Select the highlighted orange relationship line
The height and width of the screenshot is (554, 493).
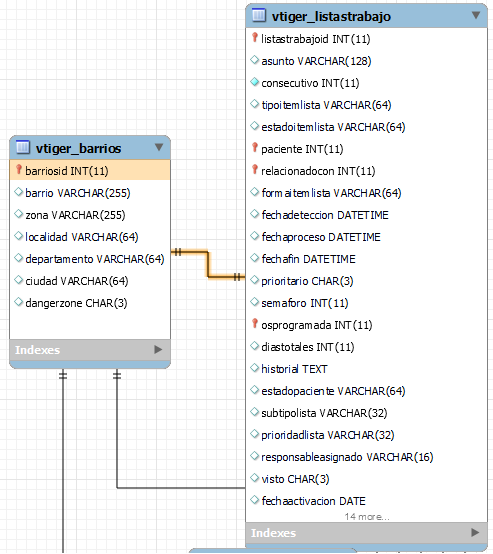coord(208,264)
